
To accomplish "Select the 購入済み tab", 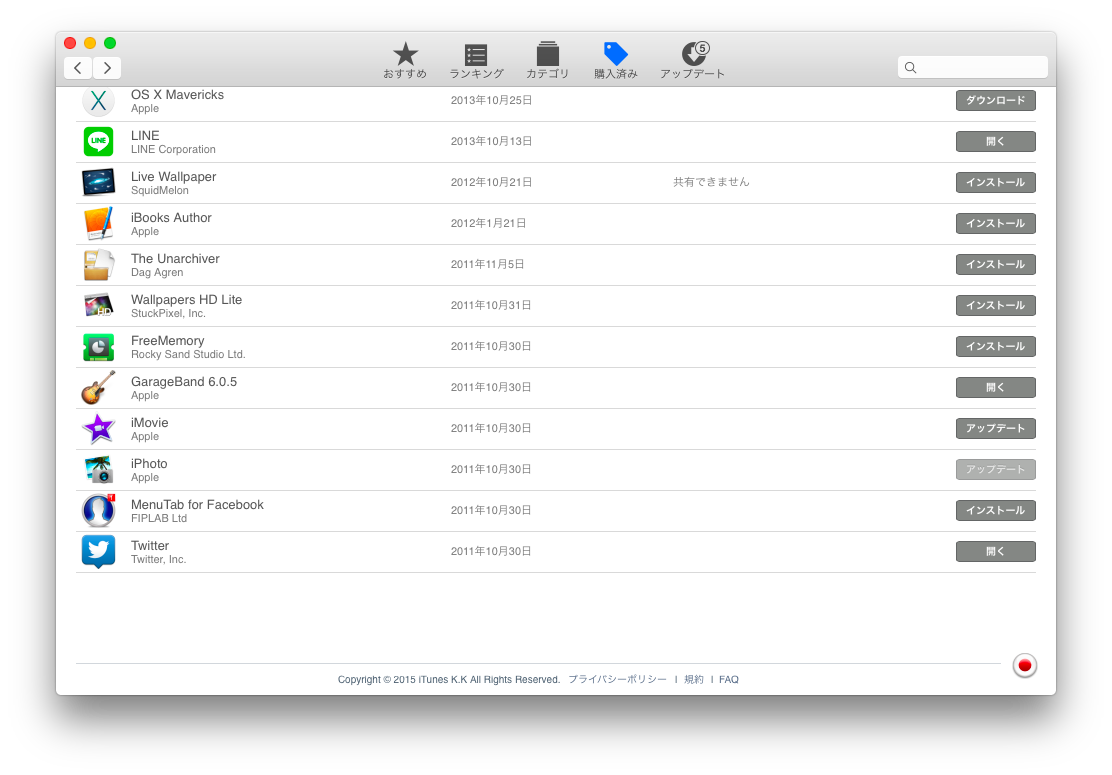I will [616, 60].
